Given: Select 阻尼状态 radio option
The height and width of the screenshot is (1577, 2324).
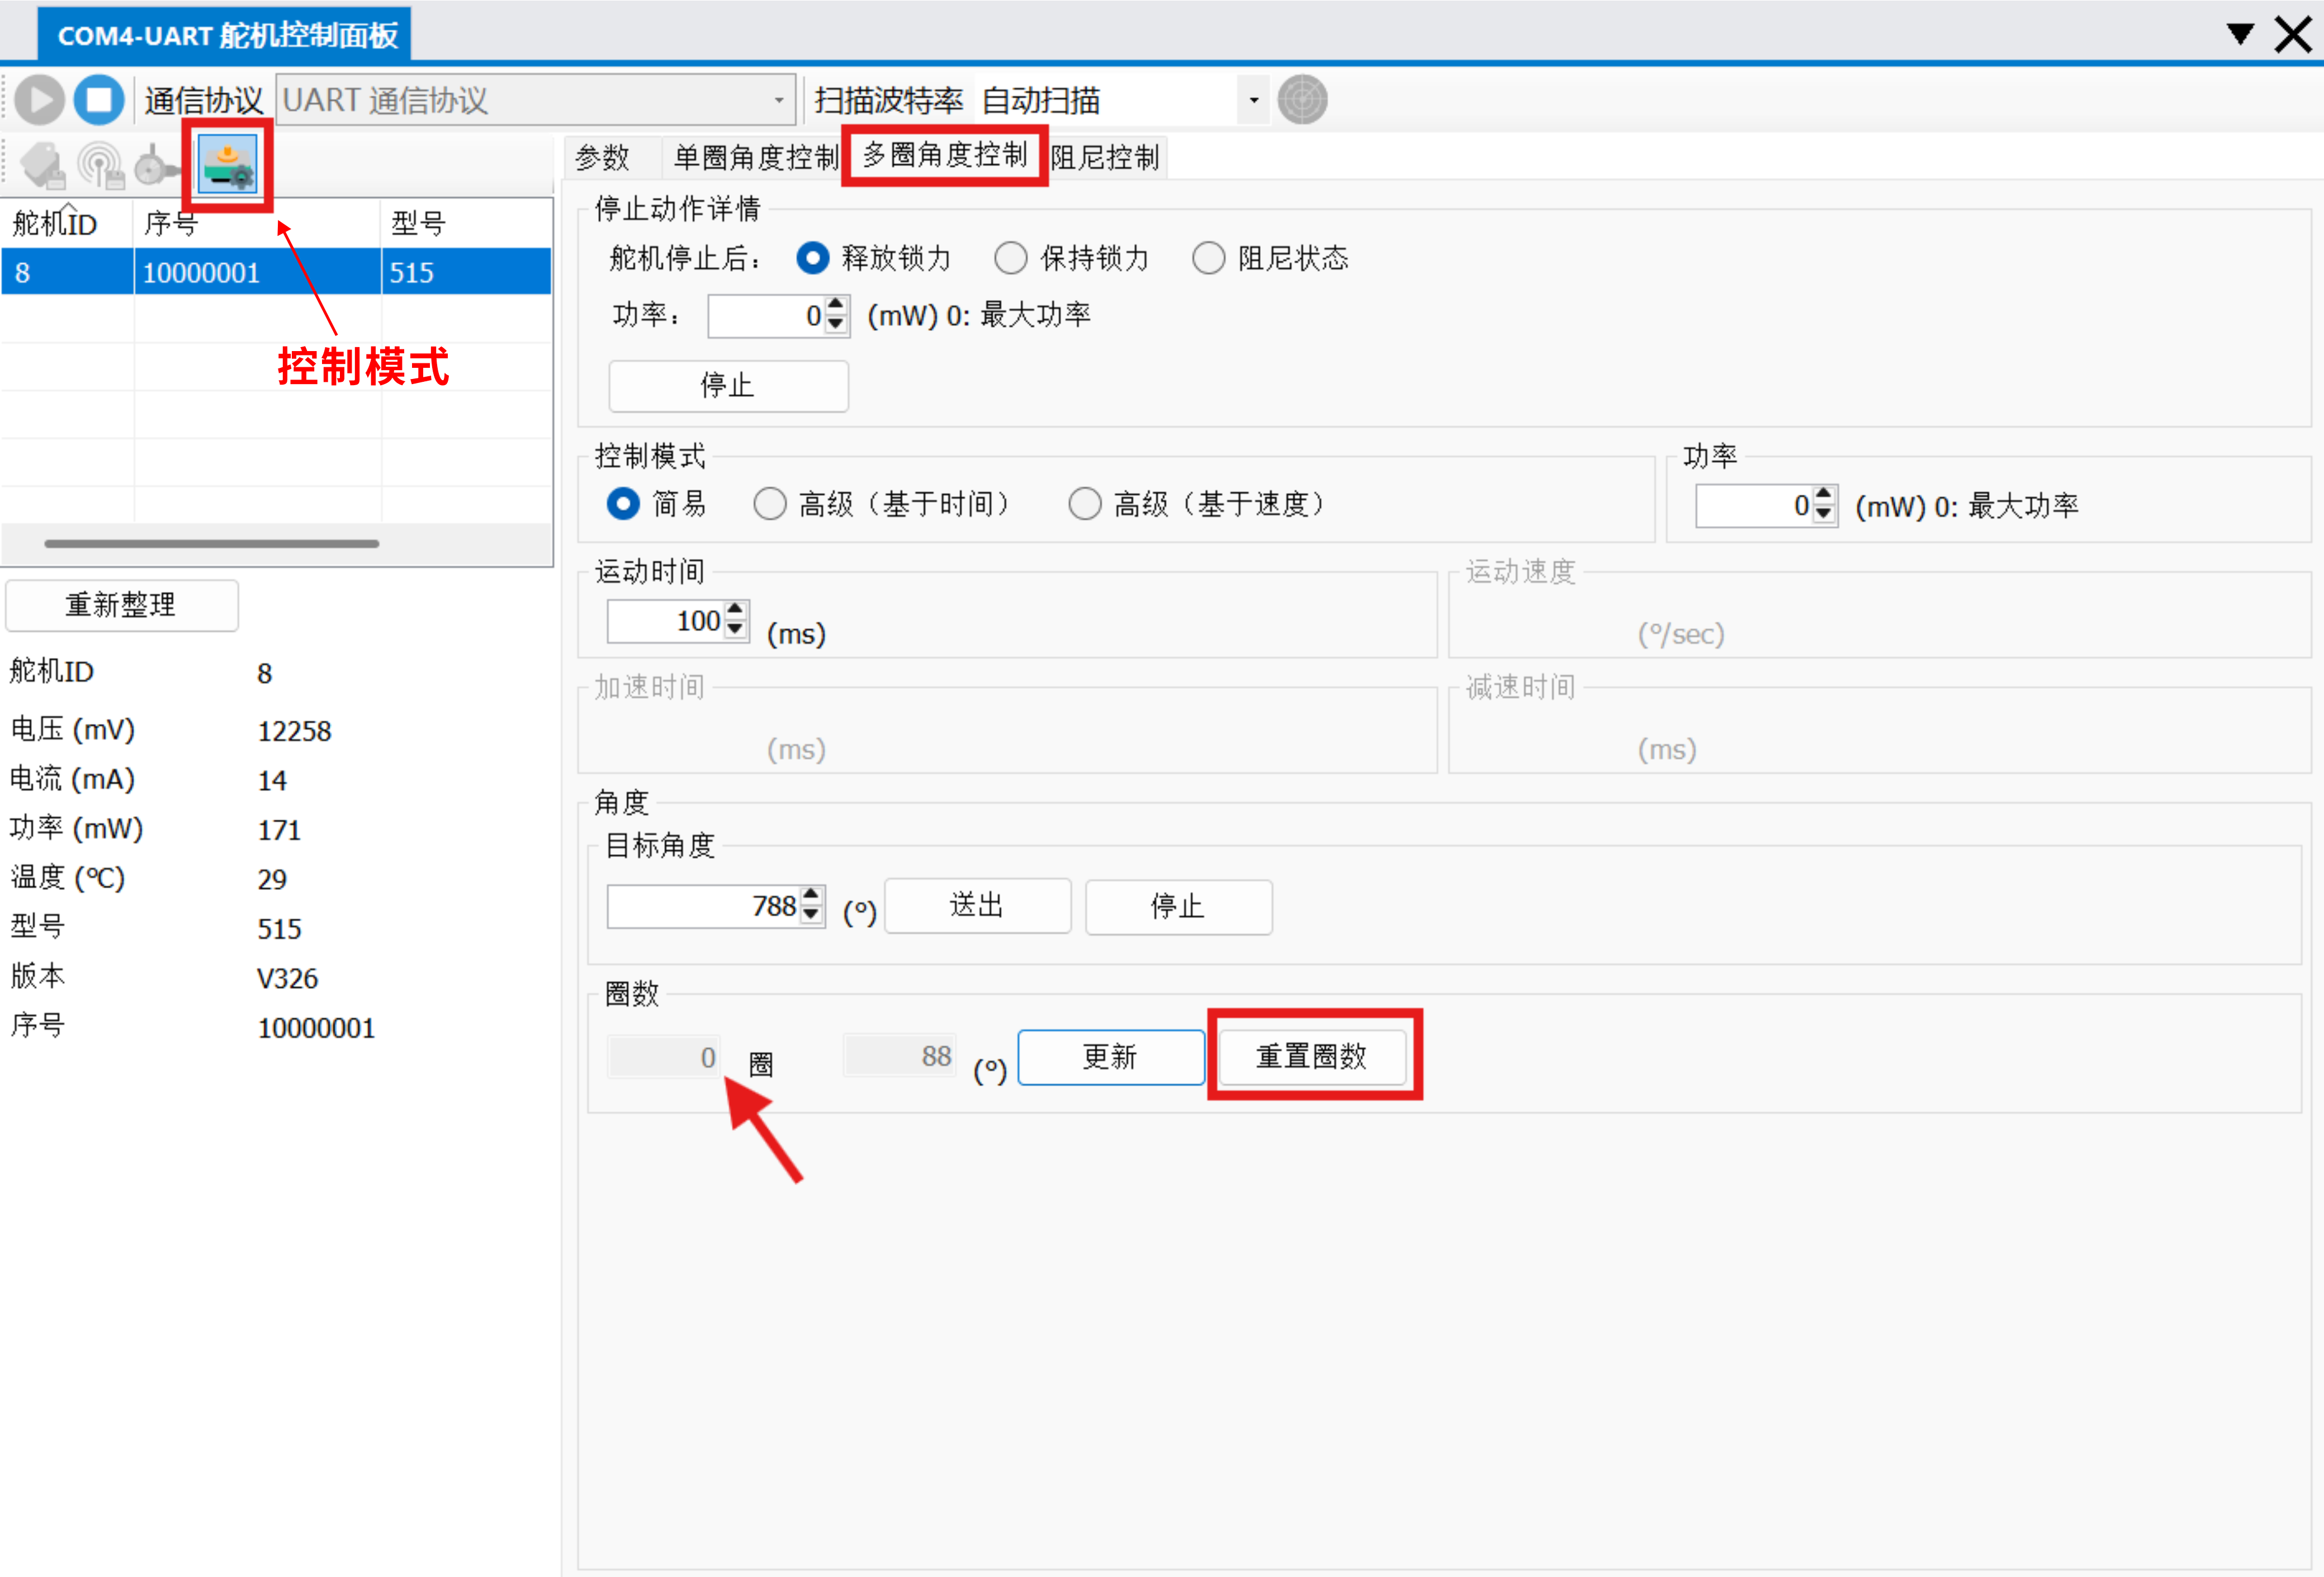Looking at the screenshot, I should [1208, 258].
